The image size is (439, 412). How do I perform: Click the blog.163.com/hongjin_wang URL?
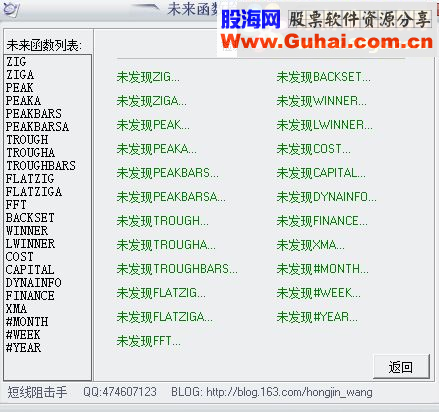click(289, 392)
